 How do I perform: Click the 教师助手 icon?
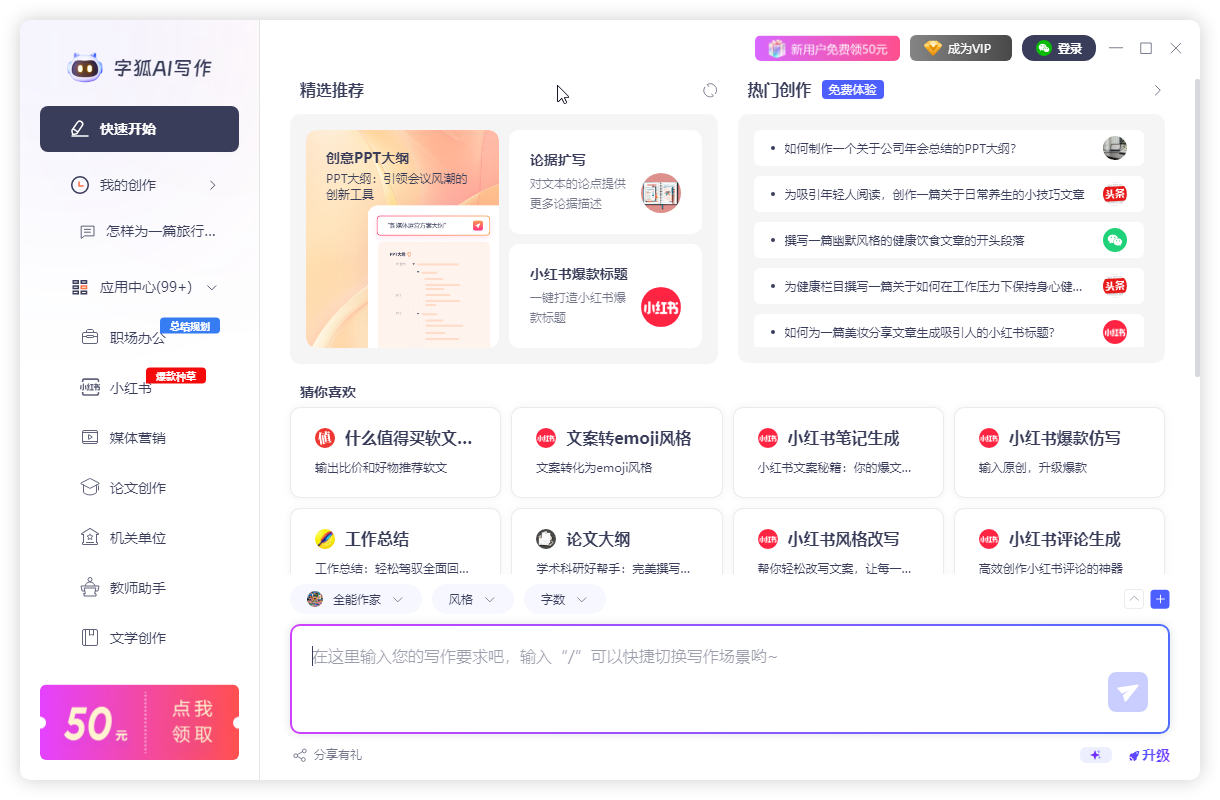click(90, 588)
